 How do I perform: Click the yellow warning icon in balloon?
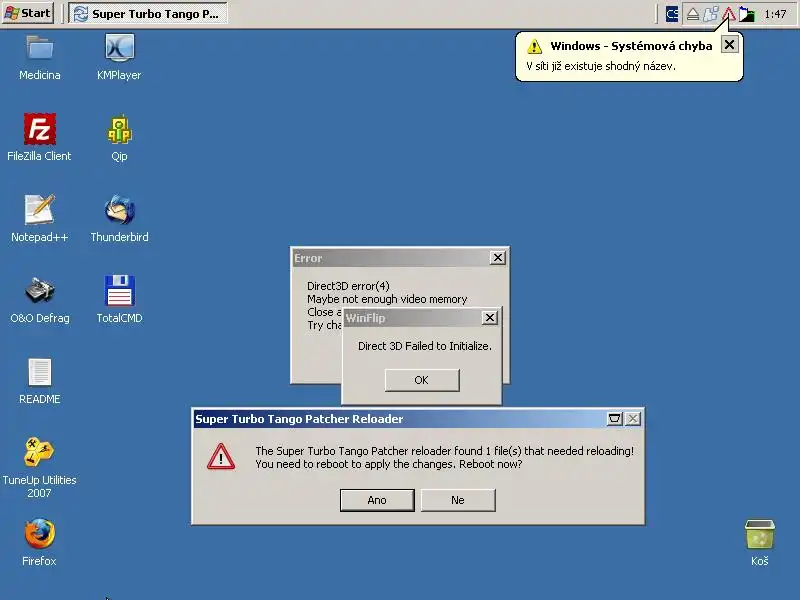(534, 46)
